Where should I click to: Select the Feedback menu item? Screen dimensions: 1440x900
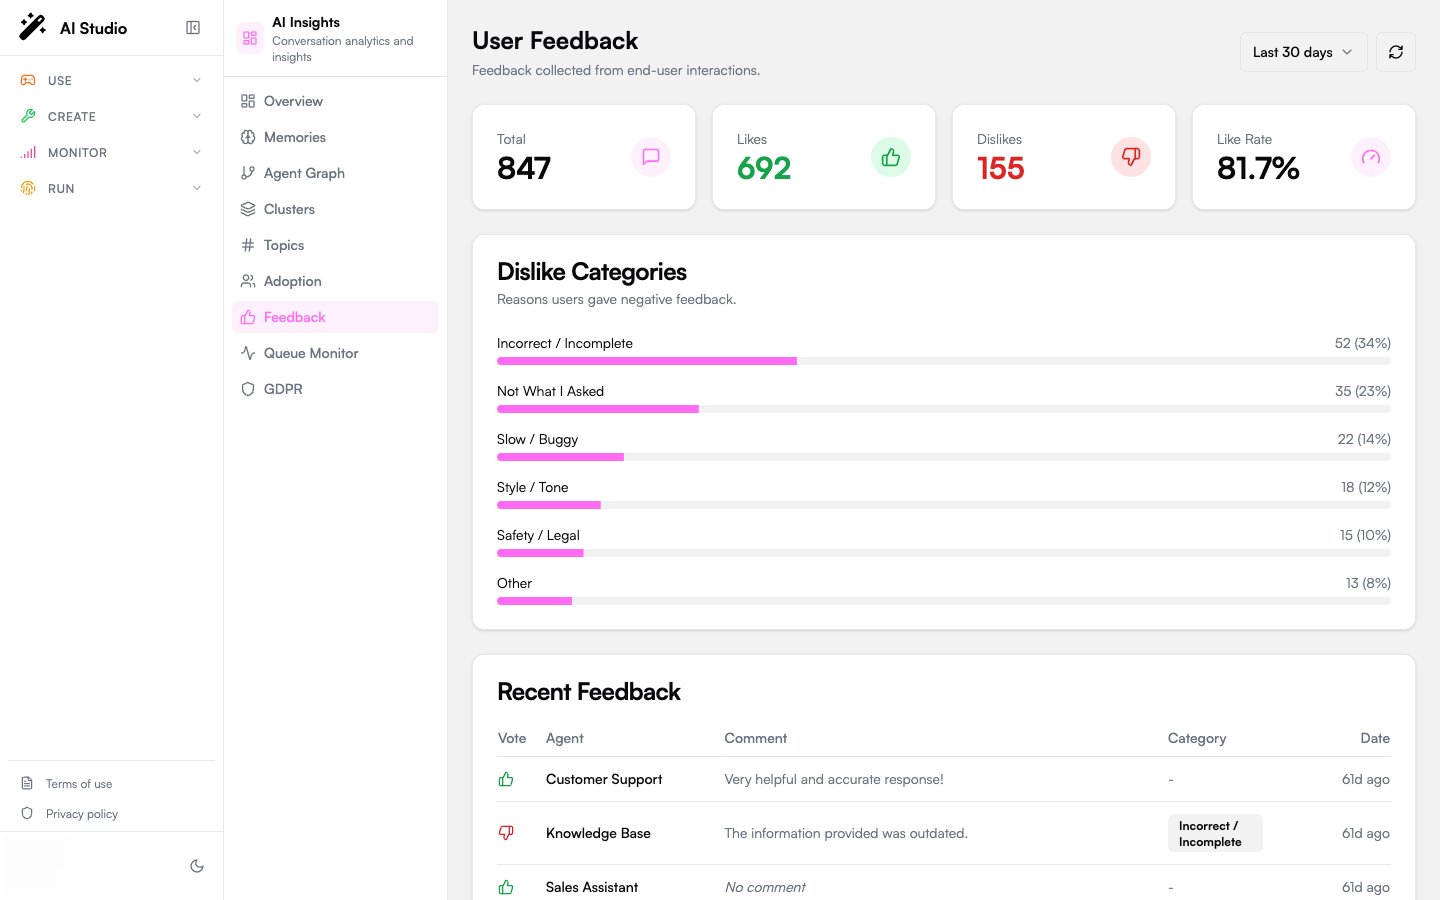[x=335, y=317]
